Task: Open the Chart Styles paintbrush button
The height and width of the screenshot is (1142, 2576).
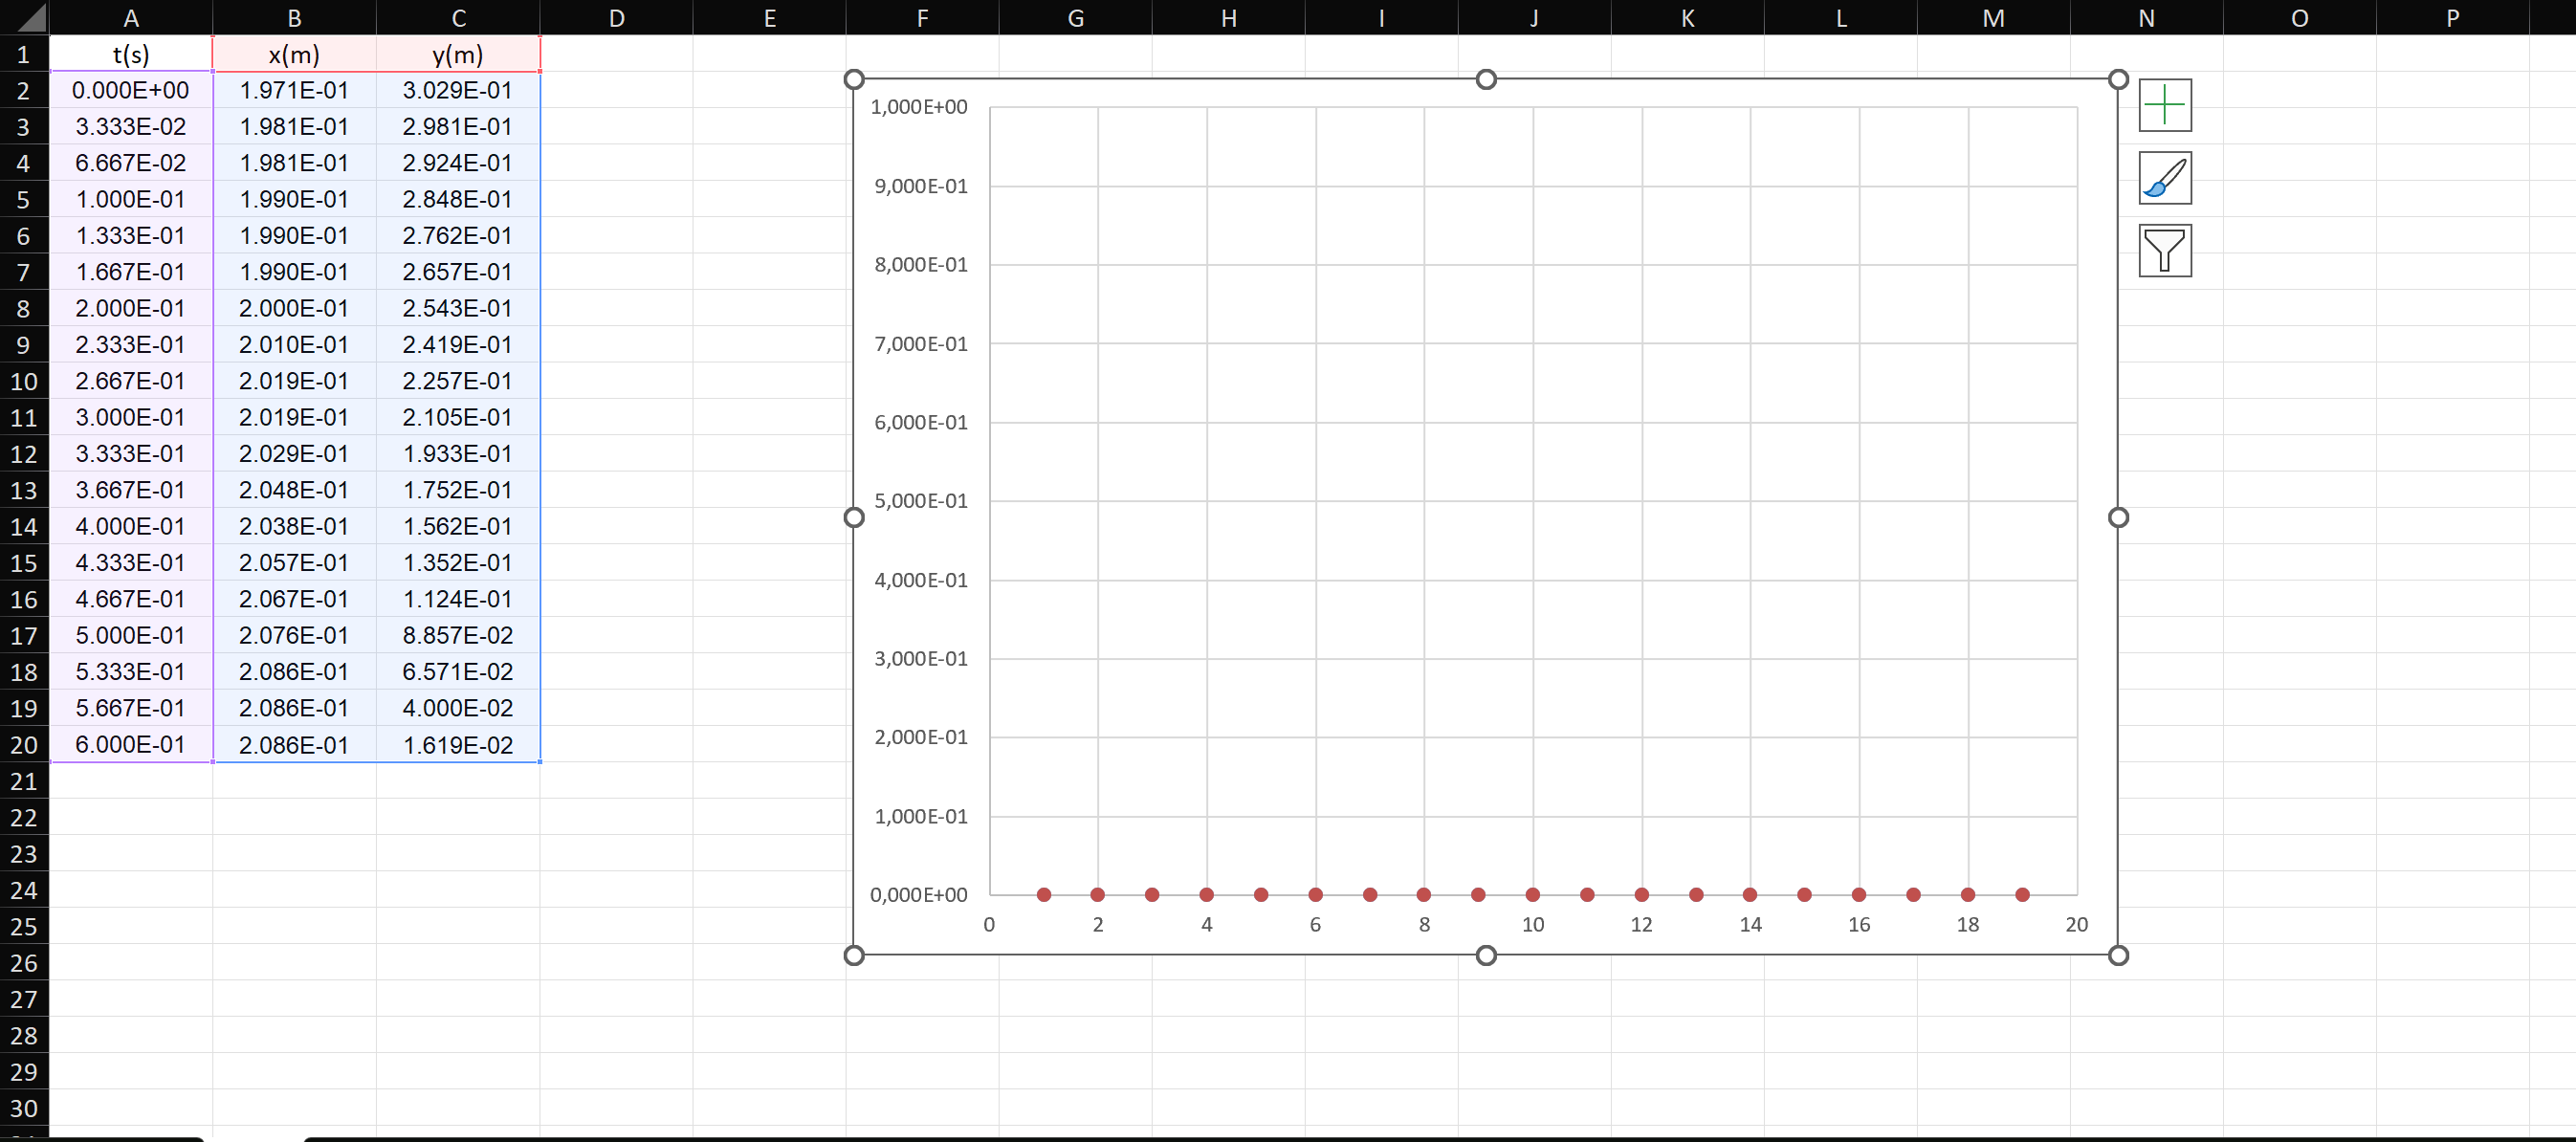Action: click(x=2164, y=178)
